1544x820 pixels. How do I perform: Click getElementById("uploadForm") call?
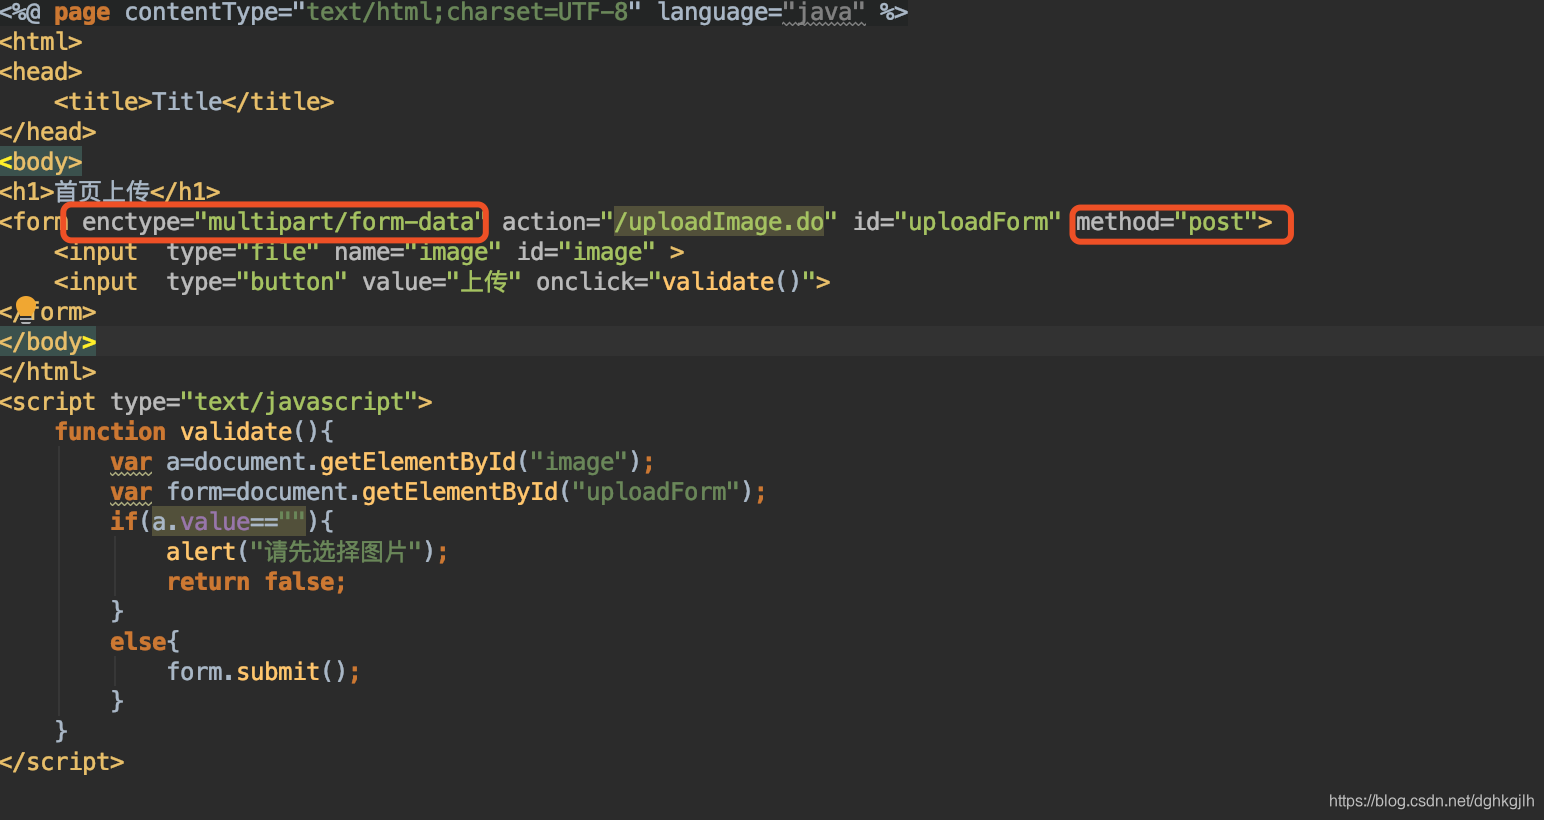pyautogui.click(x=556, y=492)
